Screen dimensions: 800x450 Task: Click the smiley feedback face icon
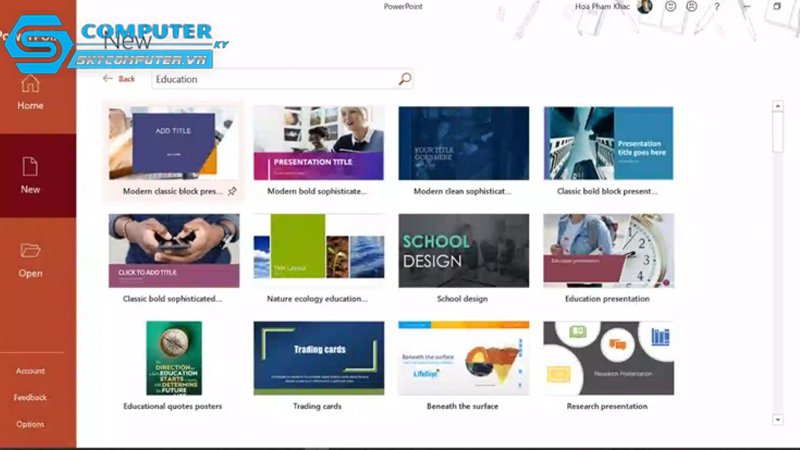point(671,6)
